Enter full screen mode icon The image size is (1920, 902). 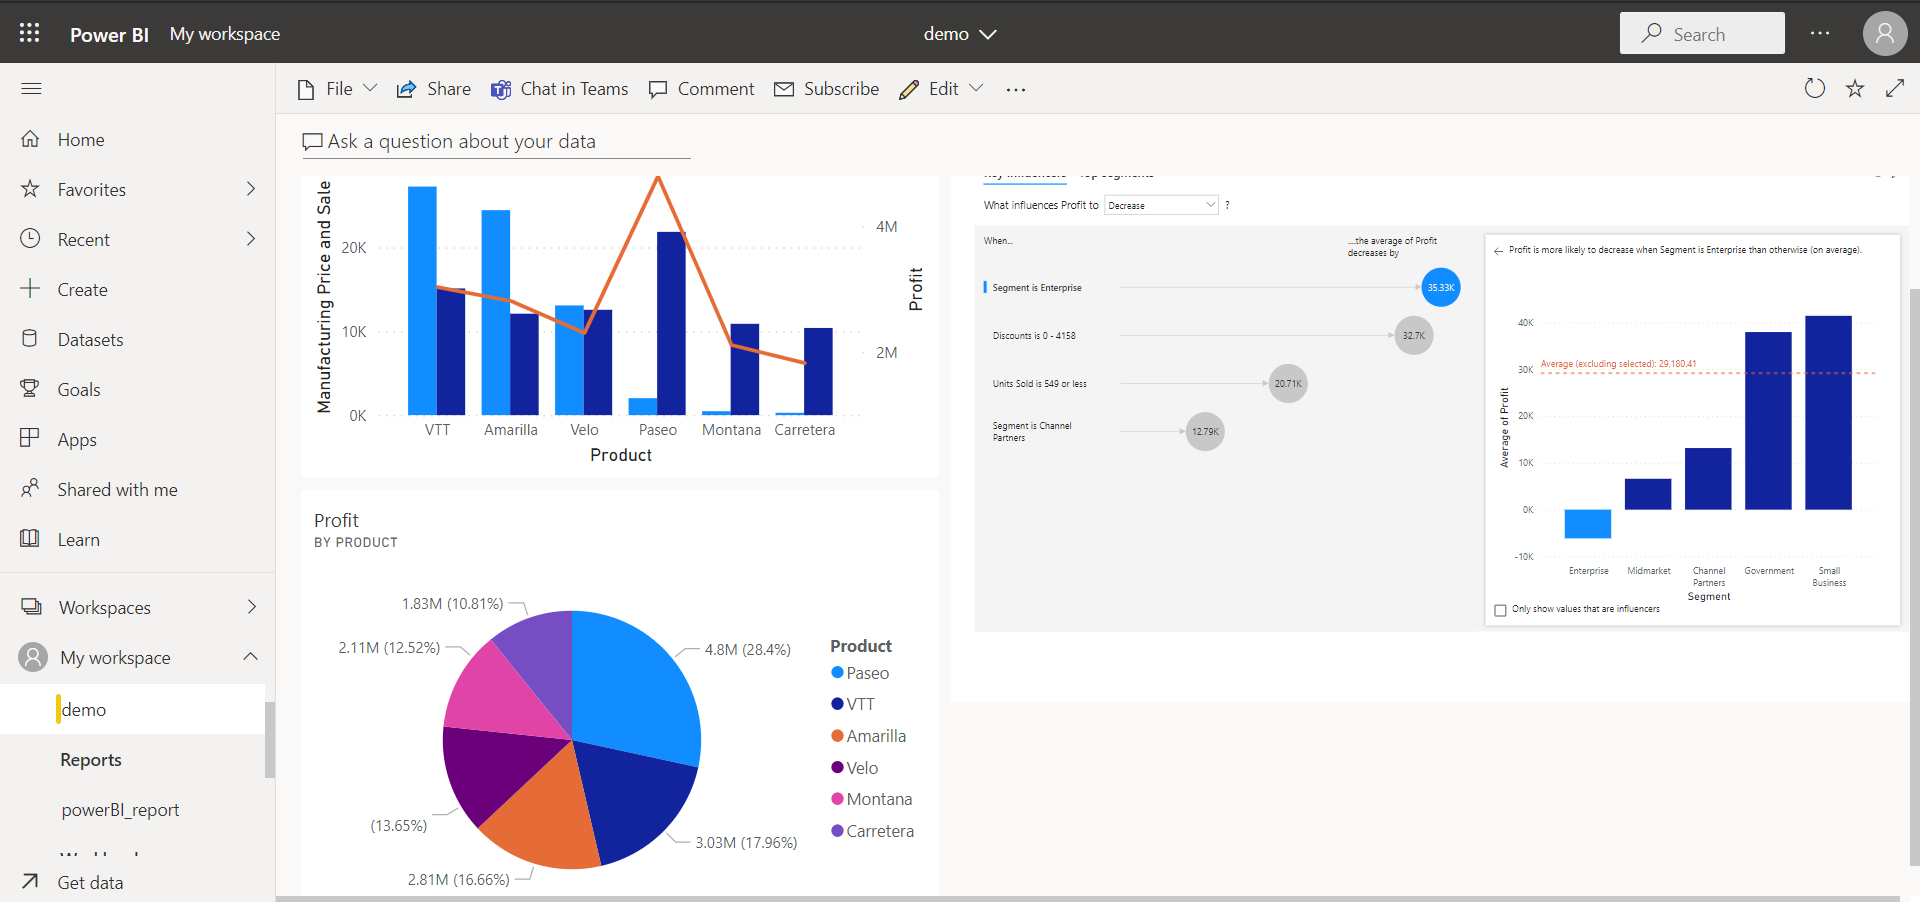1895,89
